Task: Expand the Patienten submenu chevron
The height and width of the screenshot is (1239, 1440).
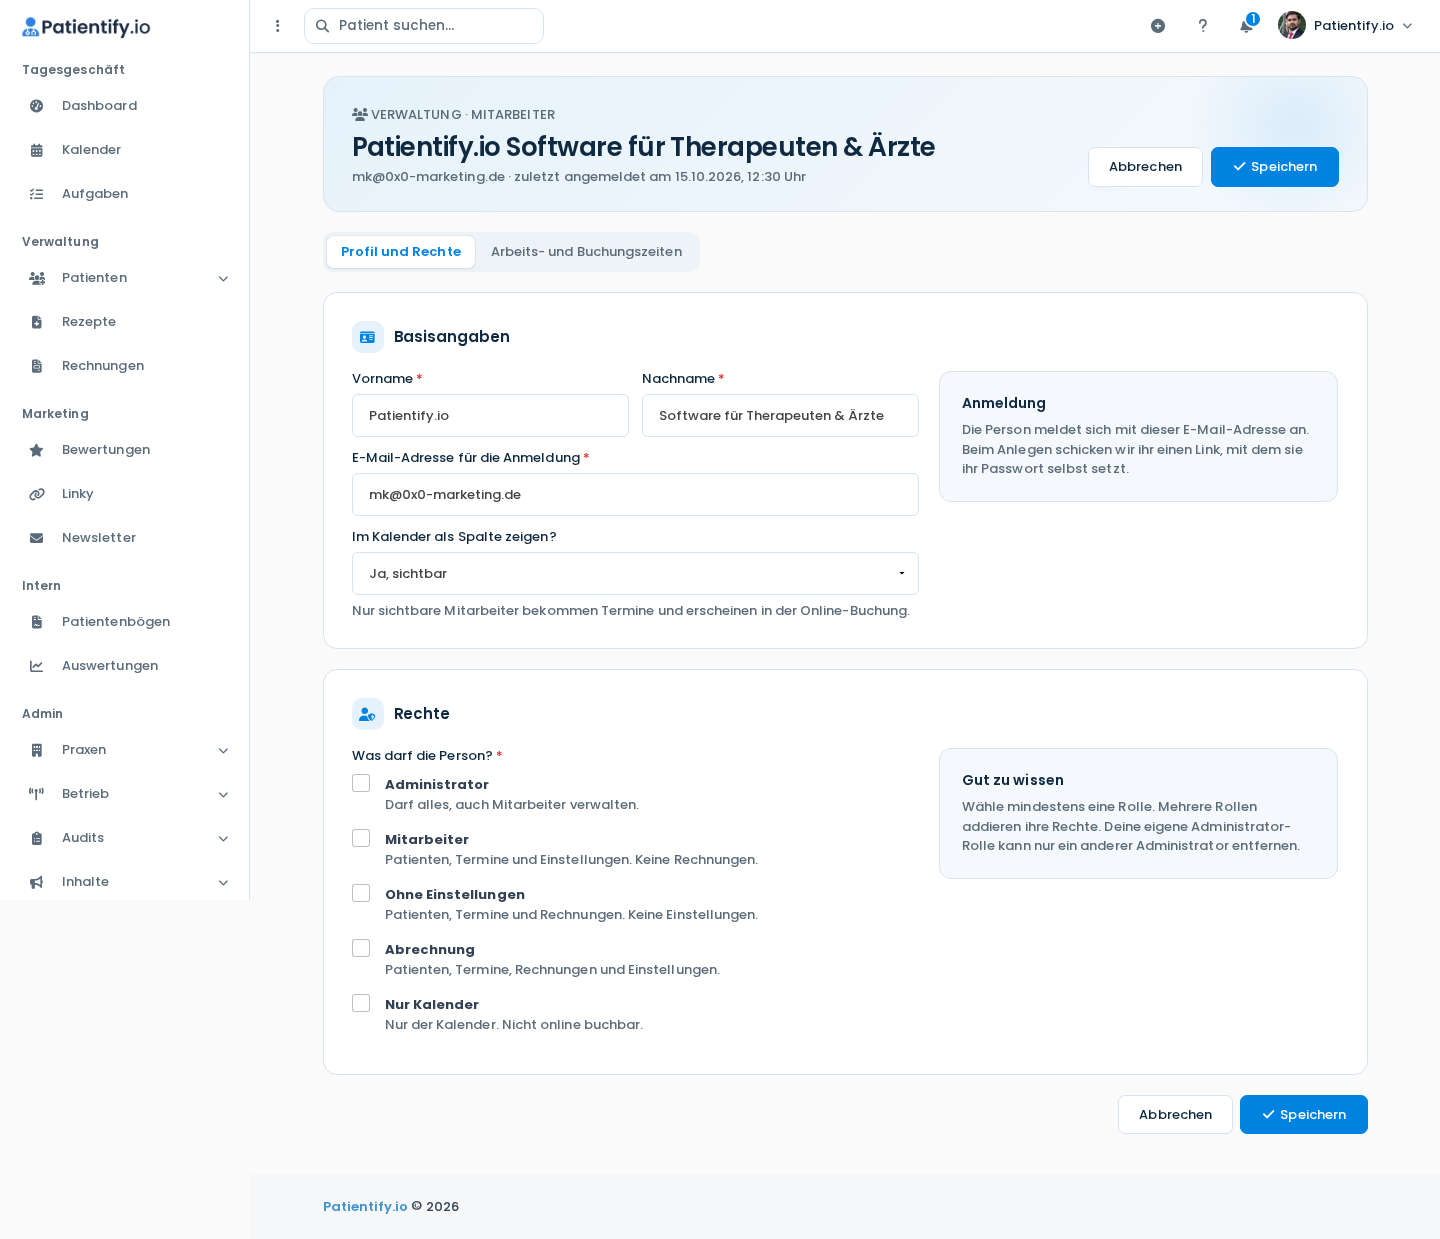Action: pos(223,279)
